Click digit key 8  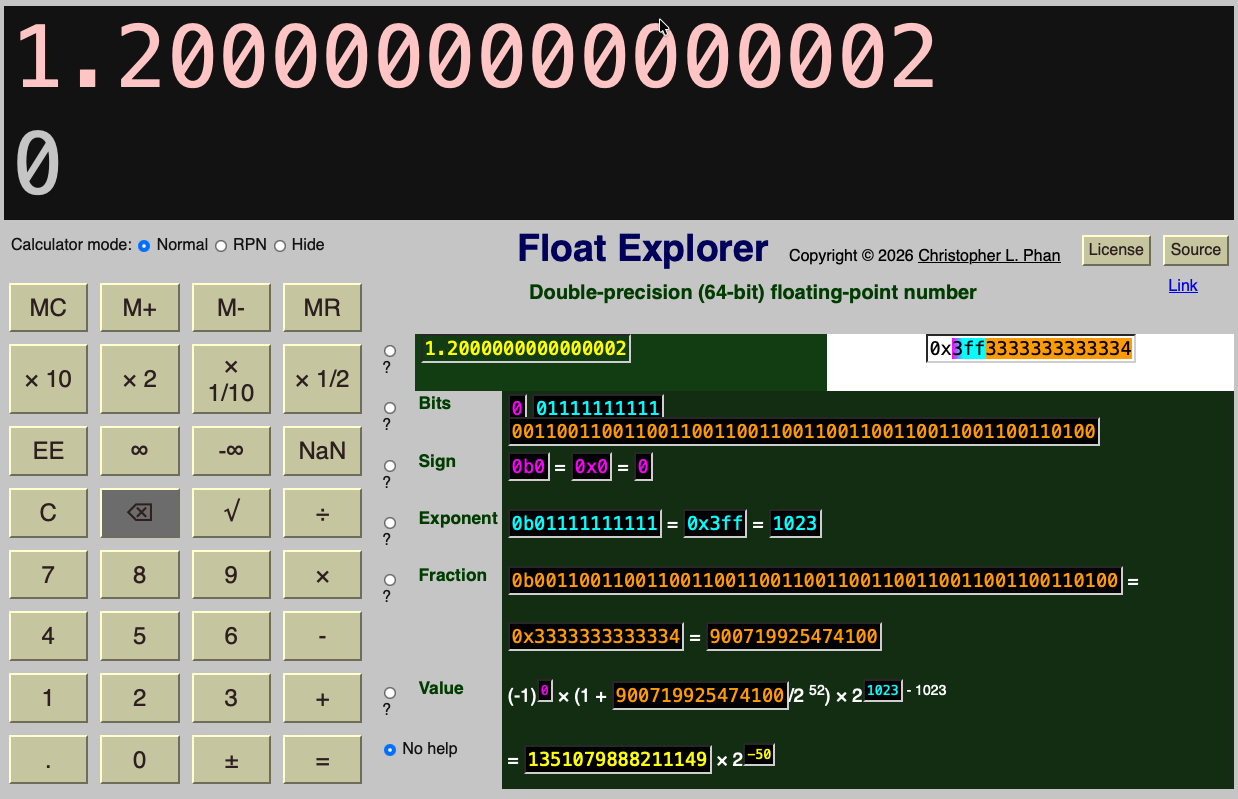pyautogui.click(x=140, y=575)
